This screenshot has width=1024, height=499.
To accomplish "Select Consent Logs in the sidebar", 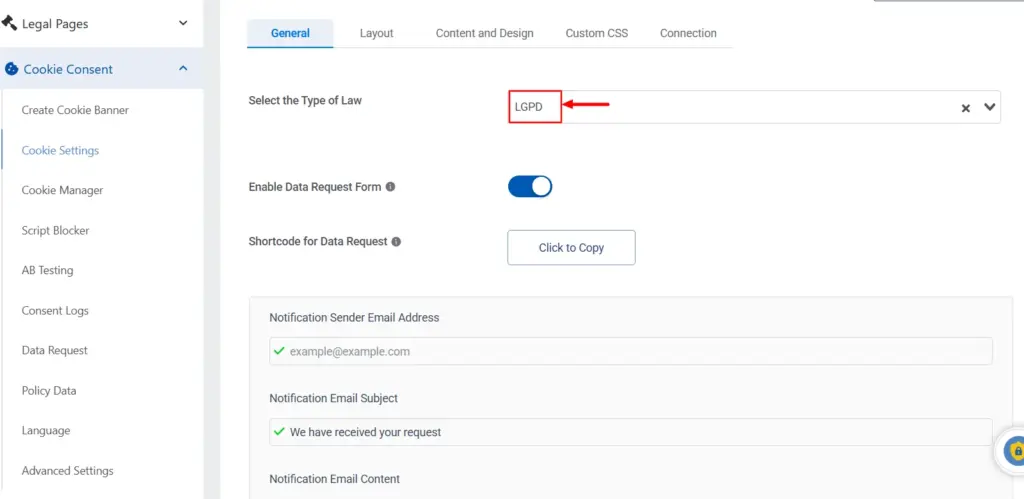I will 55,311.
